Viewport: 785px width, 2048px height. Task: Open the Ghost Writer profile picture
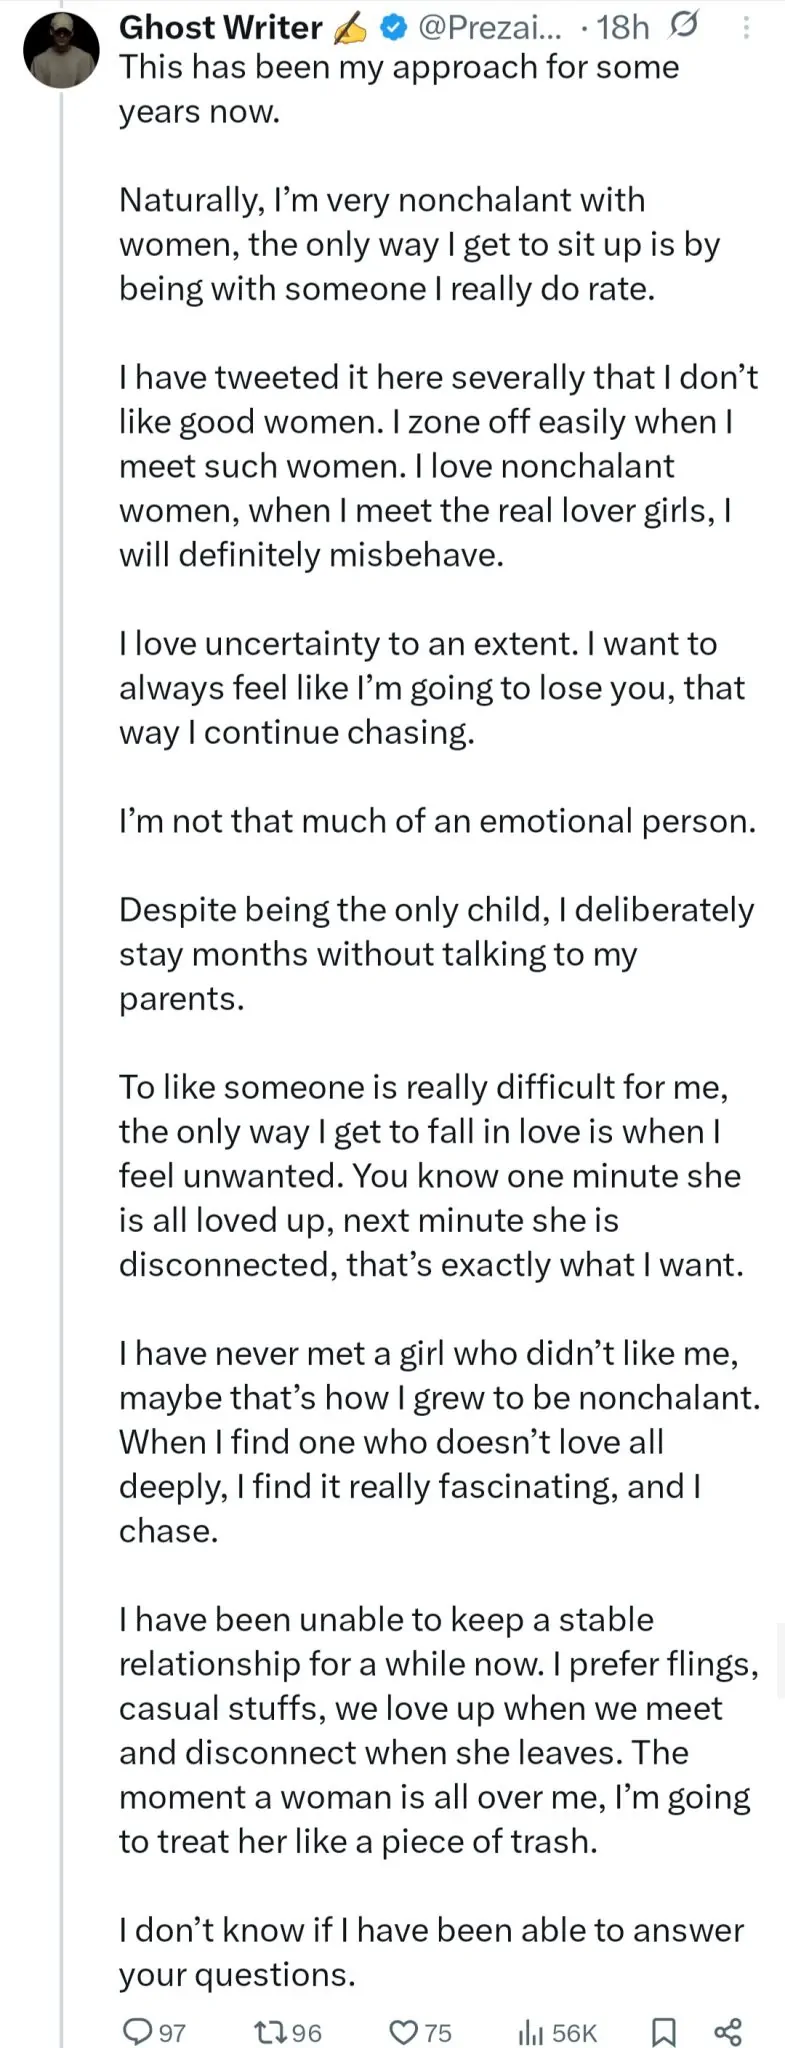[61, 51]
